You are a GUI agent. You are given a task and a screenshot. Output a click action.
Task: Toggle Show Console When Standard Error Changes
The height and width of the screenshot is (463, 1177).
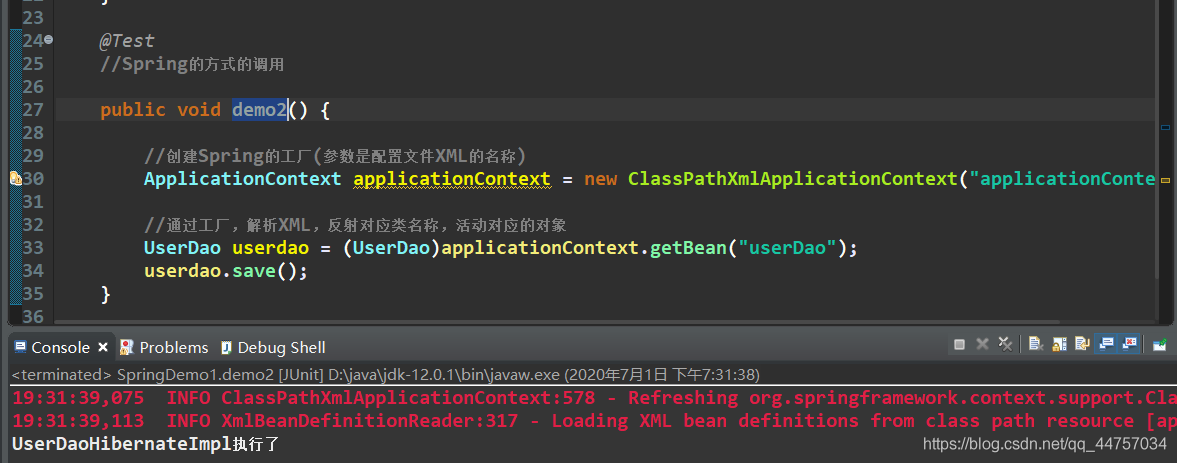point(1128,344)
